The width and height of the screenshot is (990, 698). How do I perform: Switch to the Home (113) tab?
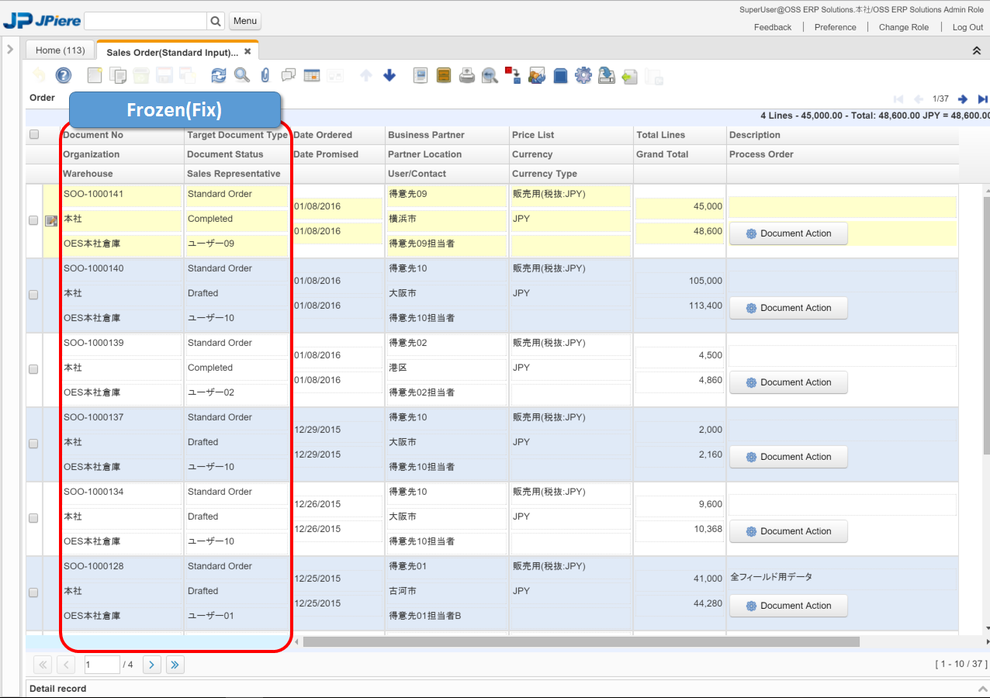(x=60, y=50)
